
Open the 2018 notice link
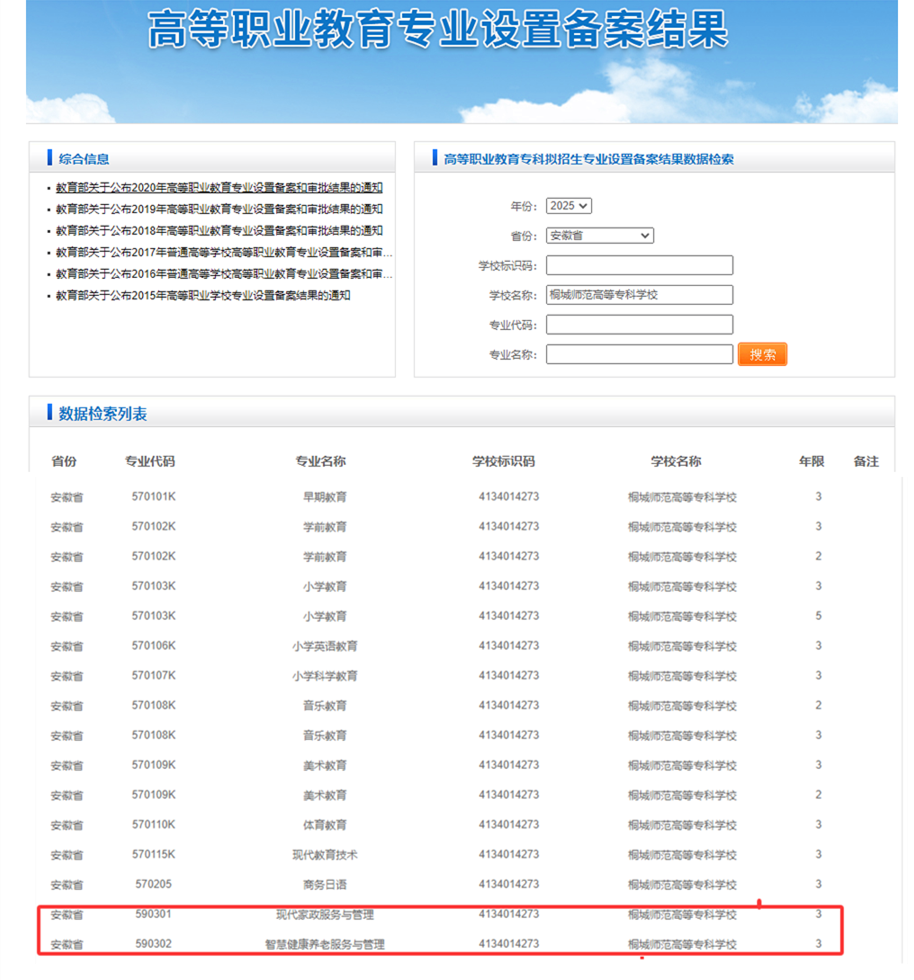tap(219, 231)
